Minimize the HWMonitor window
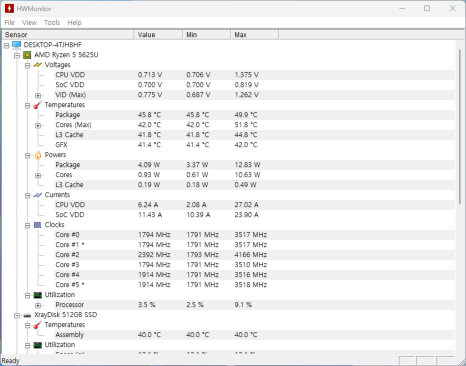Image resolution: width=466 pixels, height=366 pixels. point(402,9)
